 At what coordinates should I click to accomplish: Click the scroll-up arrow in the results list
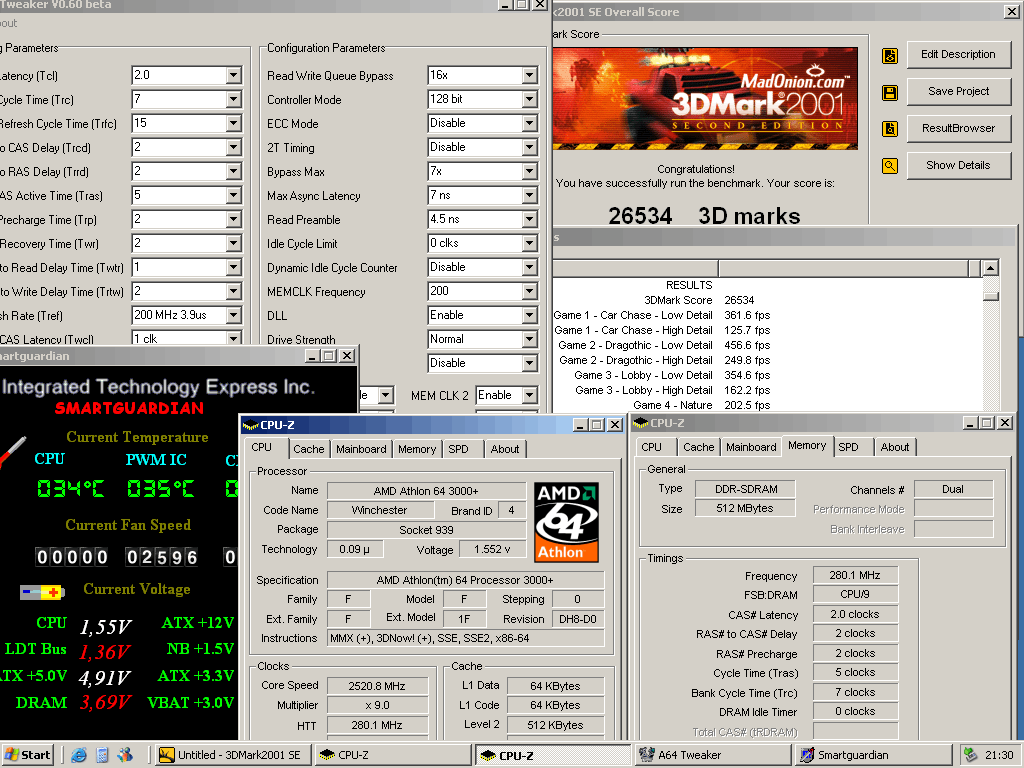pos(990,268)
